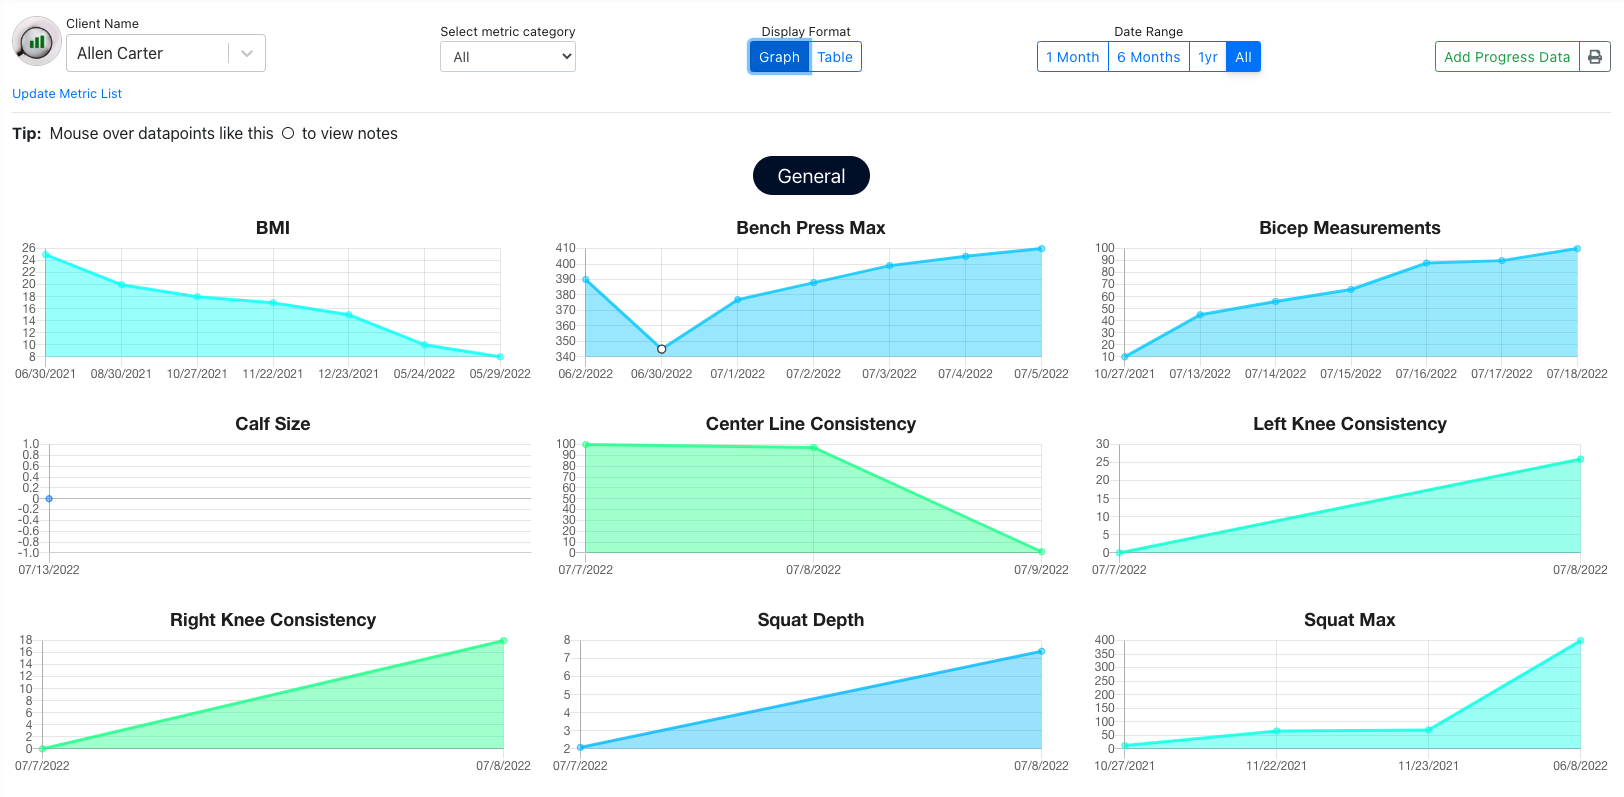The height and width of the screenshot is (797, 1624).
Task: Click the Date Range label
Action: tap(1149, 32)
